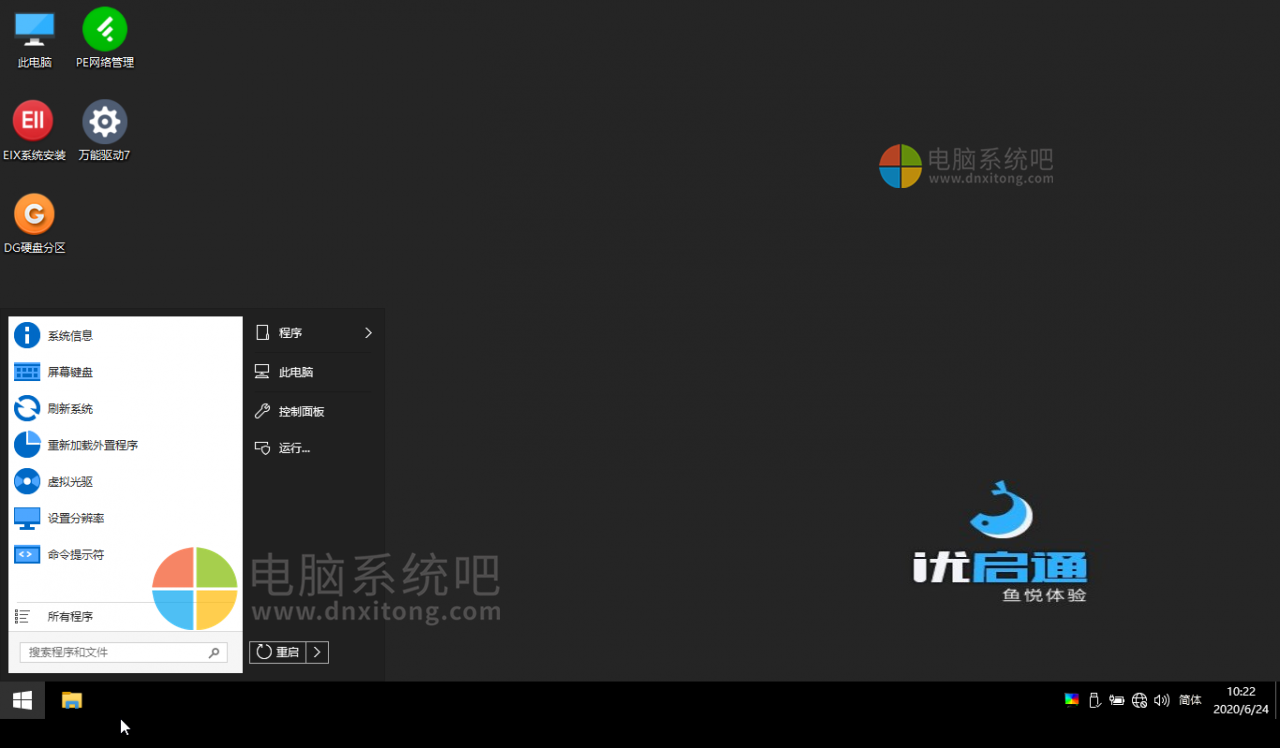1280x748 pixels.
Task: Launch 屏幕键盘 on-screen keyboard
Action: (125, 372)
